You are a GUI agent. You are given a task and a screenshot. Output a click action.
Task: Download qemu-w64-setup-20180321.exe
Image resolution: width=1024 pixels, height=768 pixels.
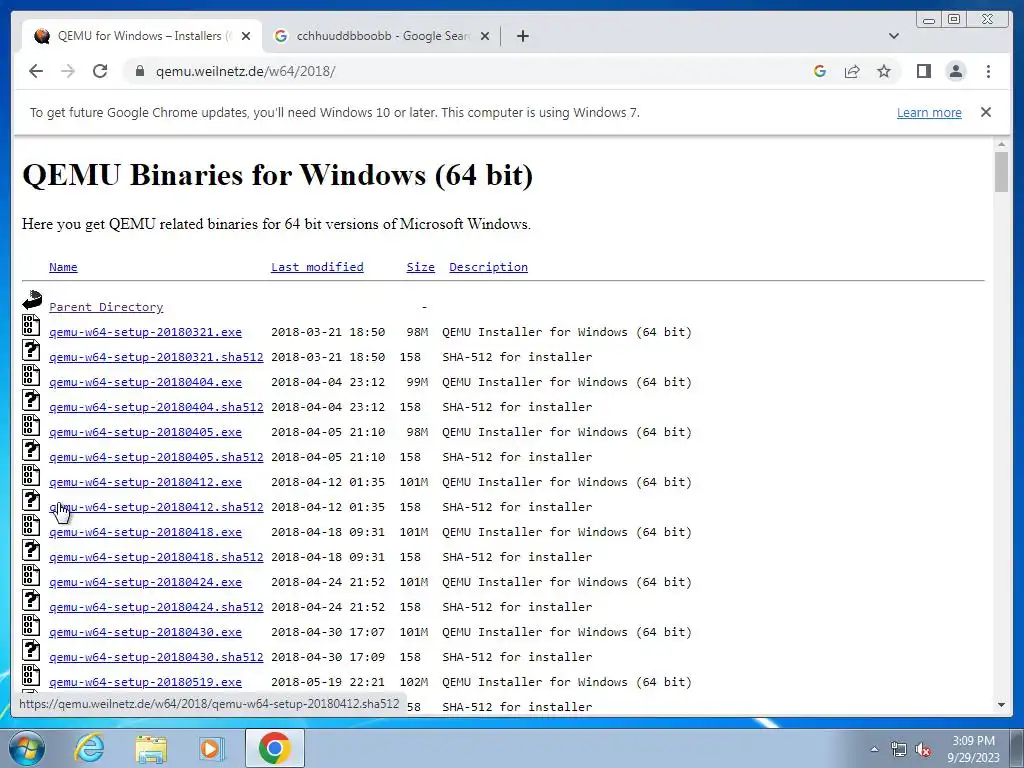coord(145,332)
